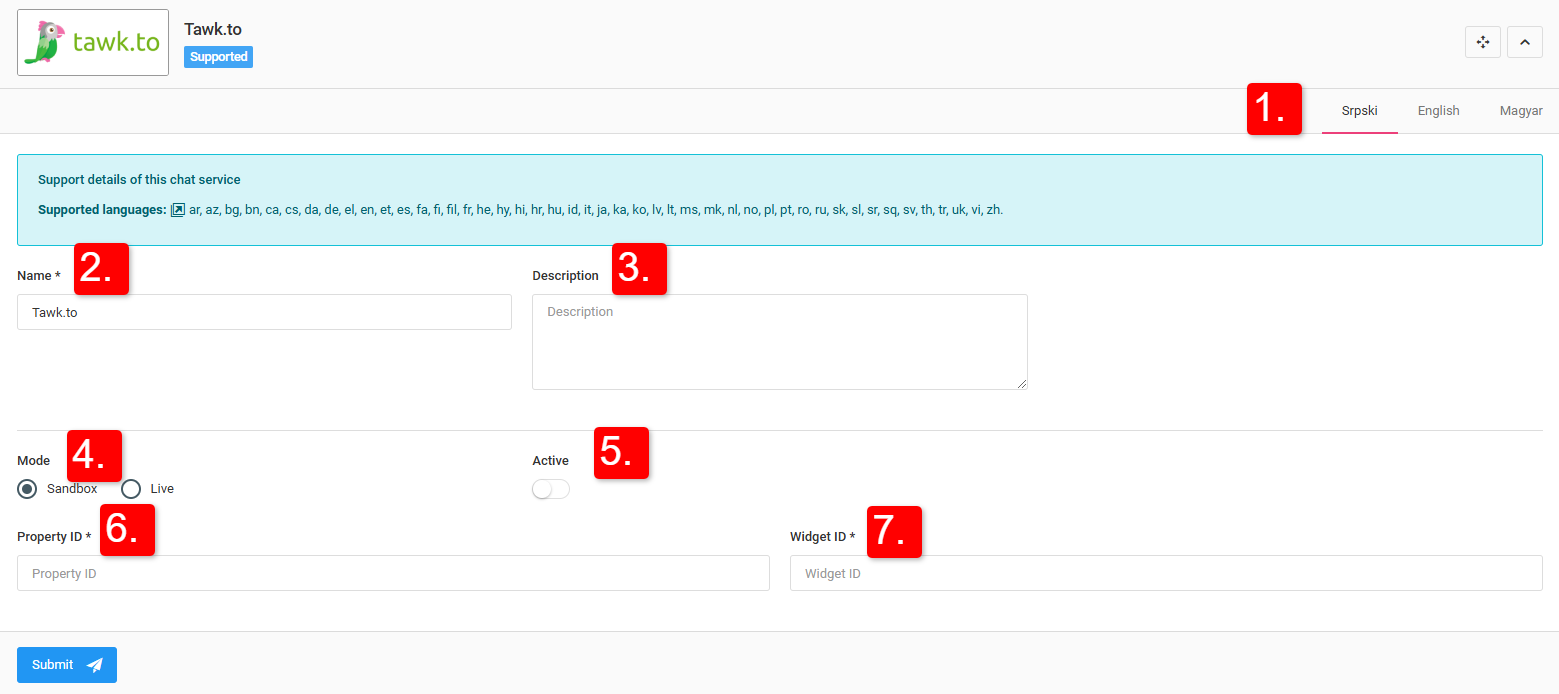Click the Property ID input field
The image size is (1559, 694).
[x=393, y=573]
